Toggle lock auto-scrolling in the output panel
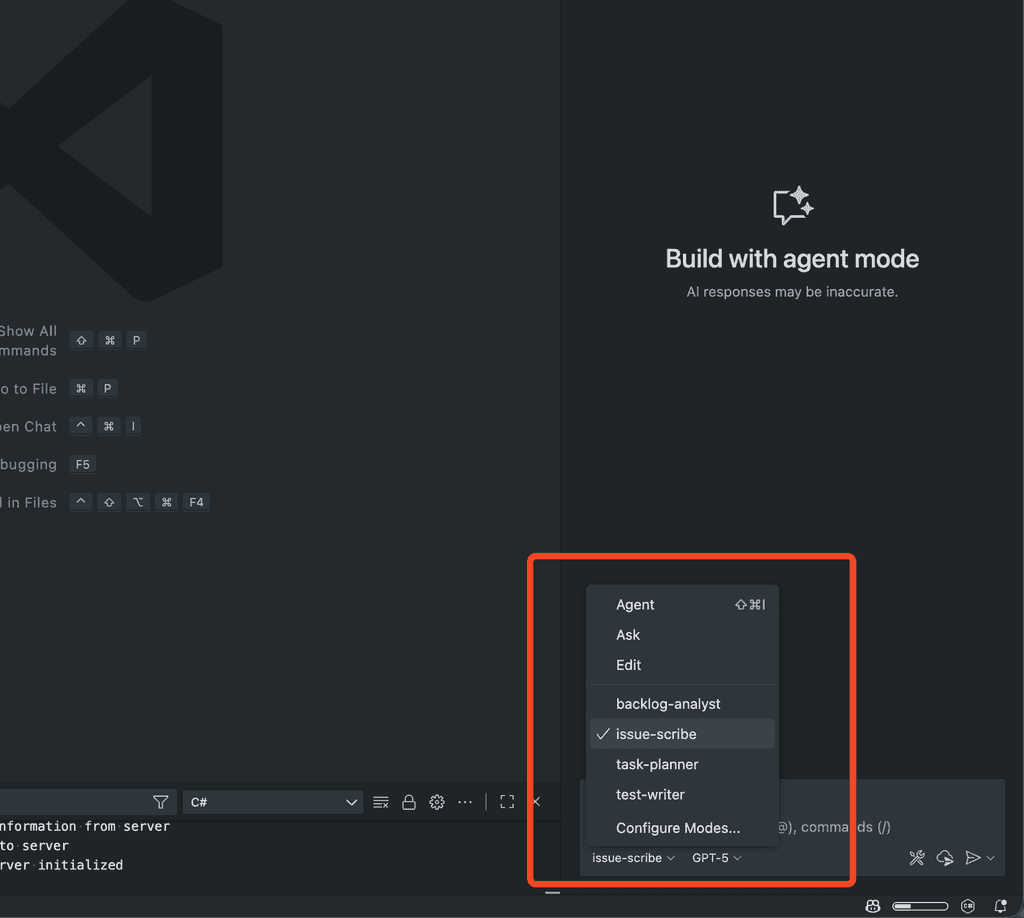This screenshot has height=918, width=1024. (408, 801)
